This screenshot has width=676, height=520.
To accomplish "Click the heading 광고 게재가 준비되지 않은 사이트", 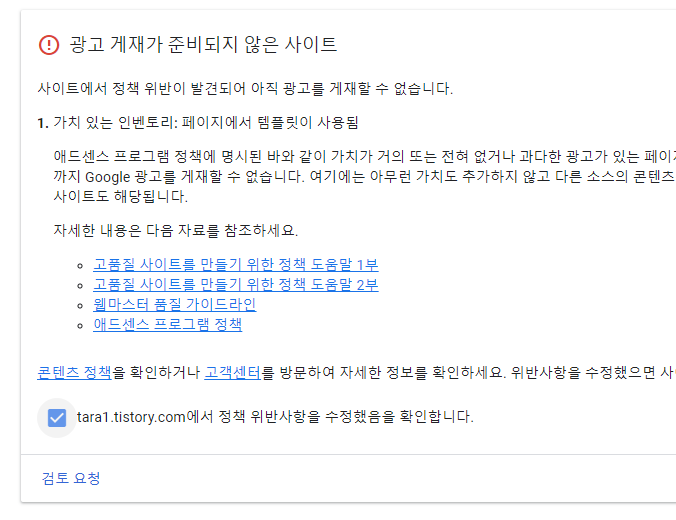I will tap(203, 45).
